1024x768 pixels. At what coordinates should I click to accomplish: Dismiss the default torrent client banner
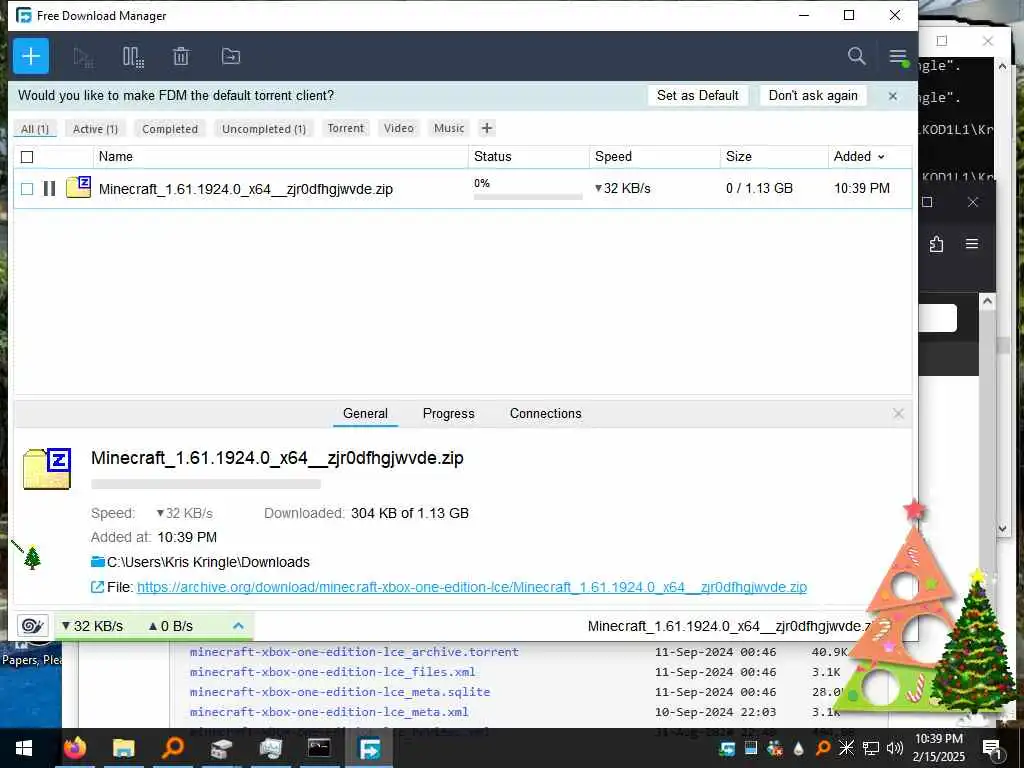click(x=893, y=96)
